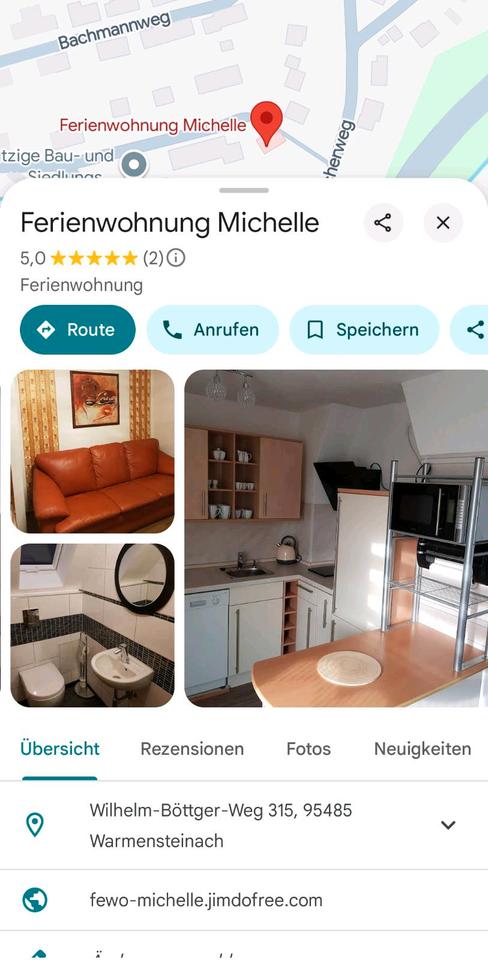Viewport: 488px width, 960px height.
Task: Open rating info icon next to reviews
Action: (176, 258)
